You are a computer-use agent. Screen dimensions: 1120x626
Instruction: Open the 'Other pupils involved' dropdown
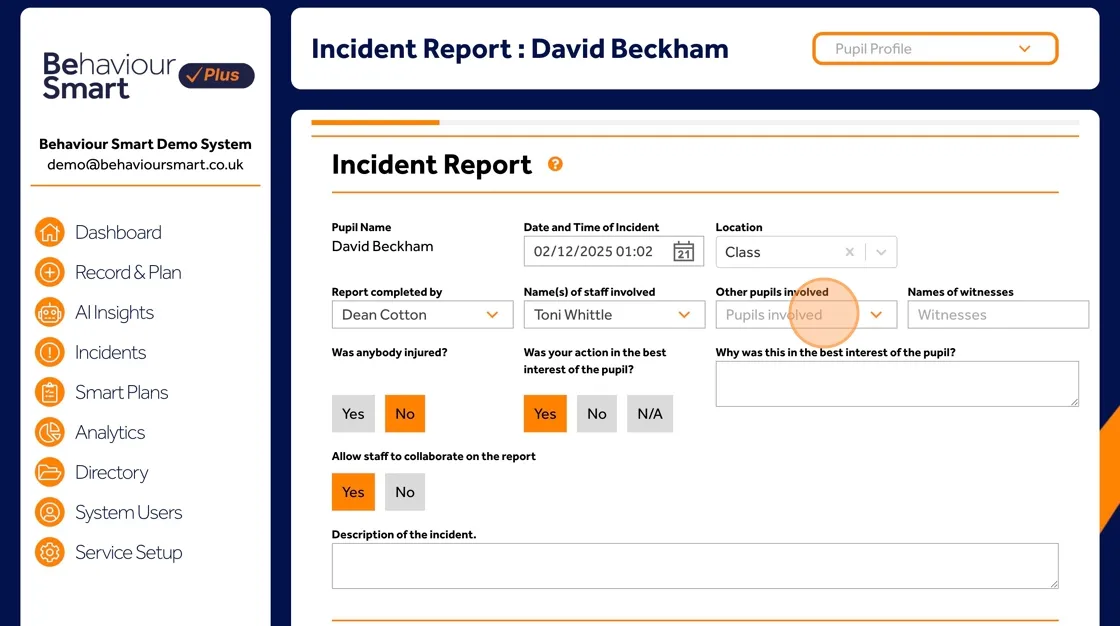[x=877, y=314]
